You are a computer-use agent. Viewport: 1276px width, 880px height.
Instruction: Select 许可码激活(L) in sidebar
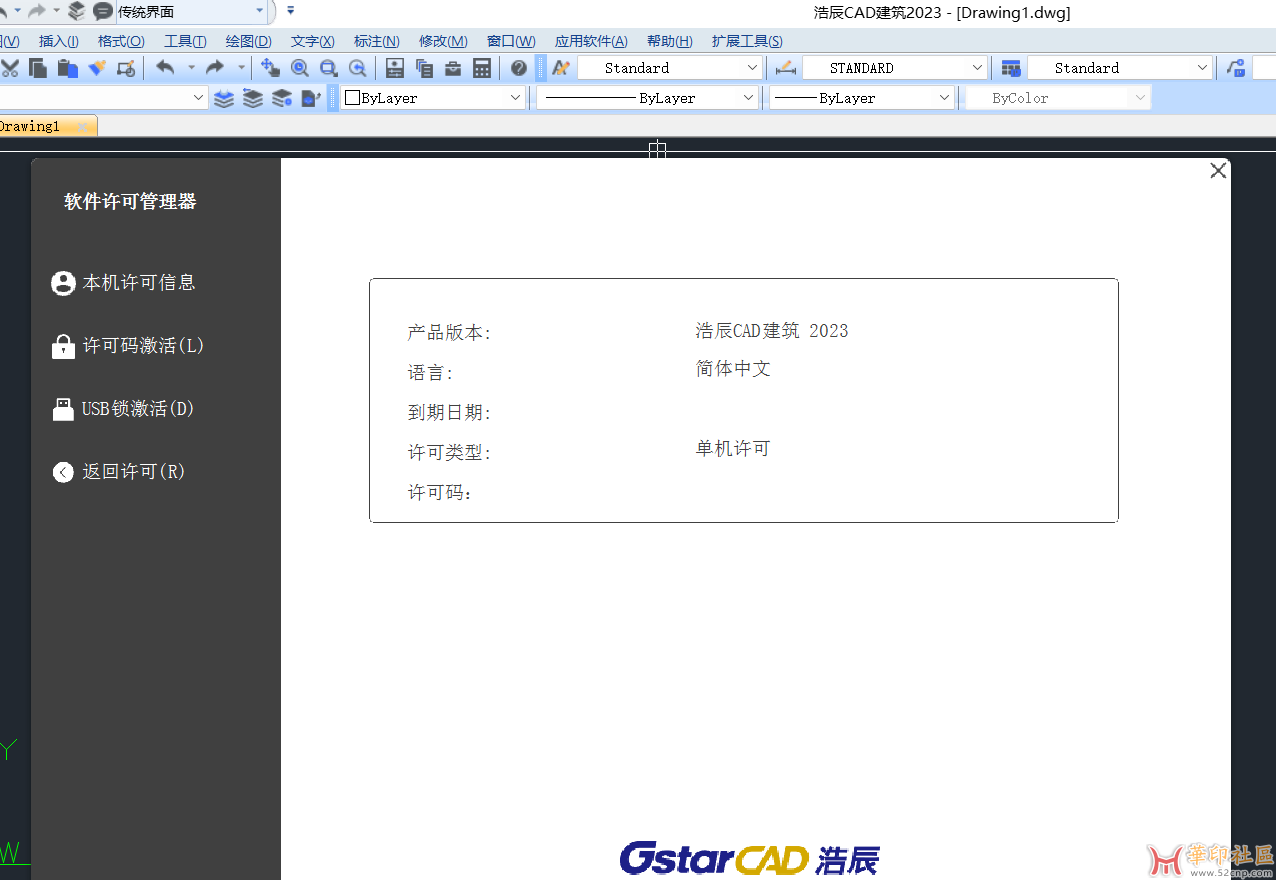(127, 346)
